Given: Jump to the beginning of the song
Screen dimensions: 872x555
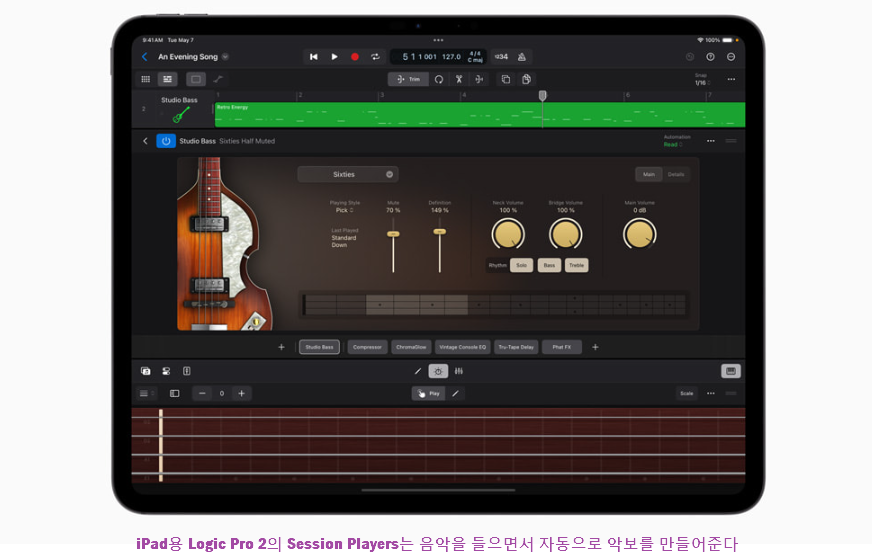Looking at the screenshot, I should coord(314,57).
